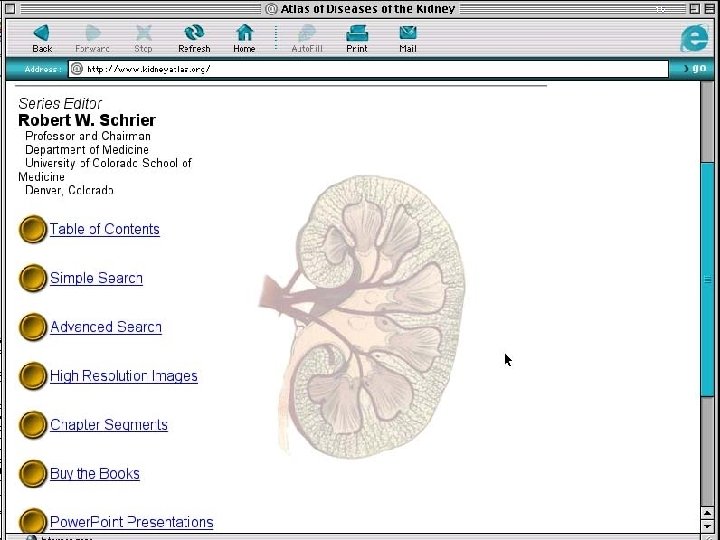Click the go button beside address

pos(695,68)
